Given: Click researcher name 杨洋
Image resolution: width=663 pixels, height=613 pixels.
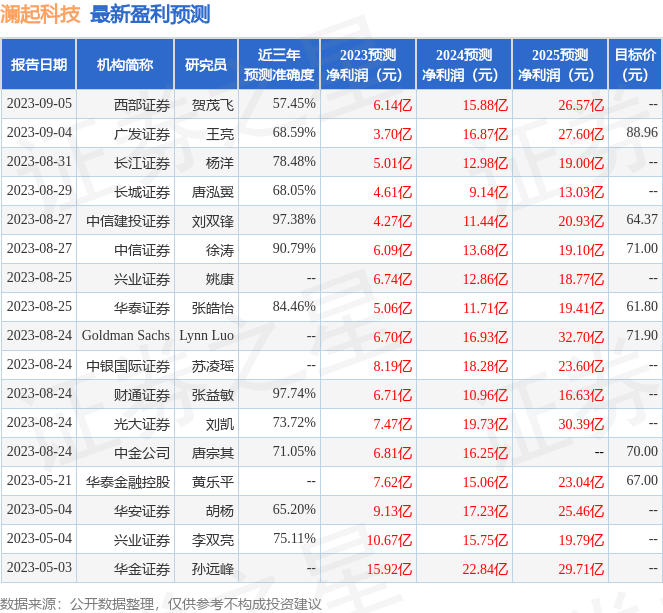Looking at the screenshot, I should pyautogui.click(x=220, y=163).
